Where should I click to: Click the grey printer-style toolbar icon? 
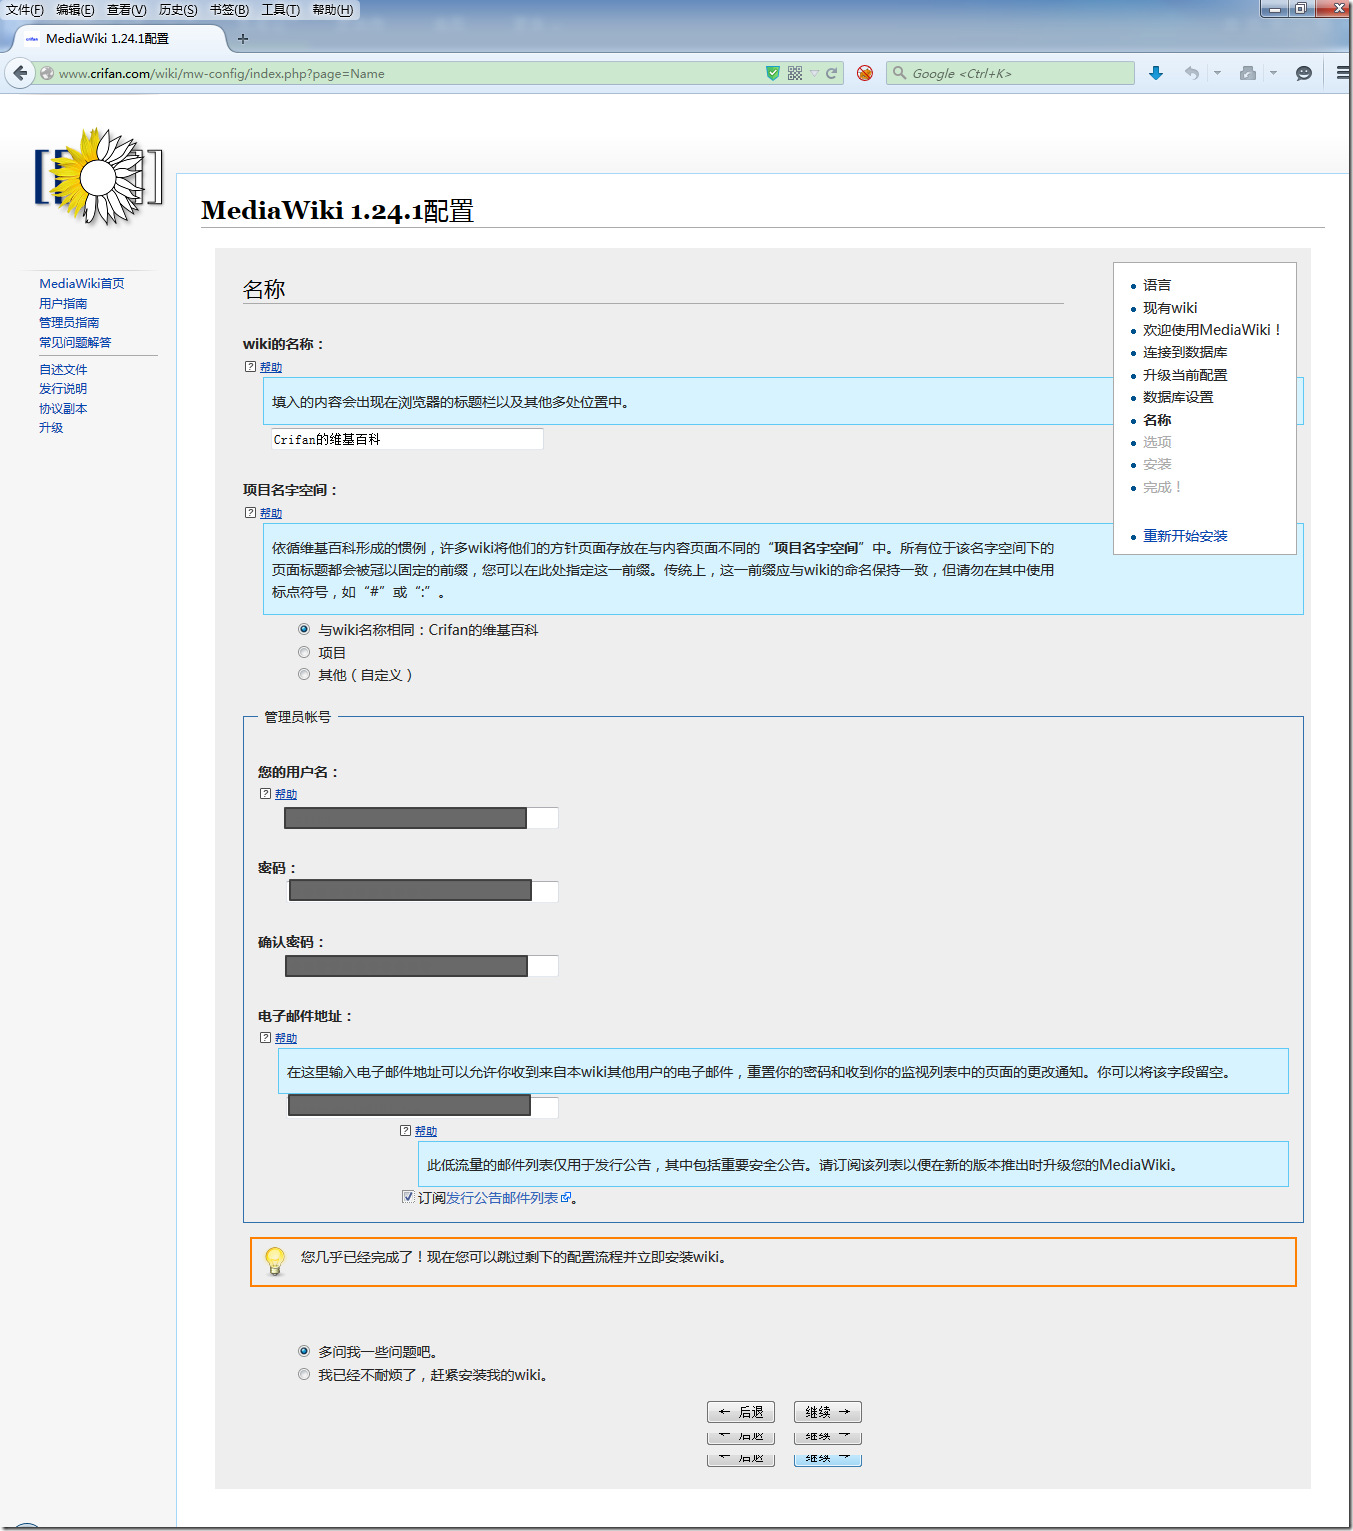tap(1248, 73)
